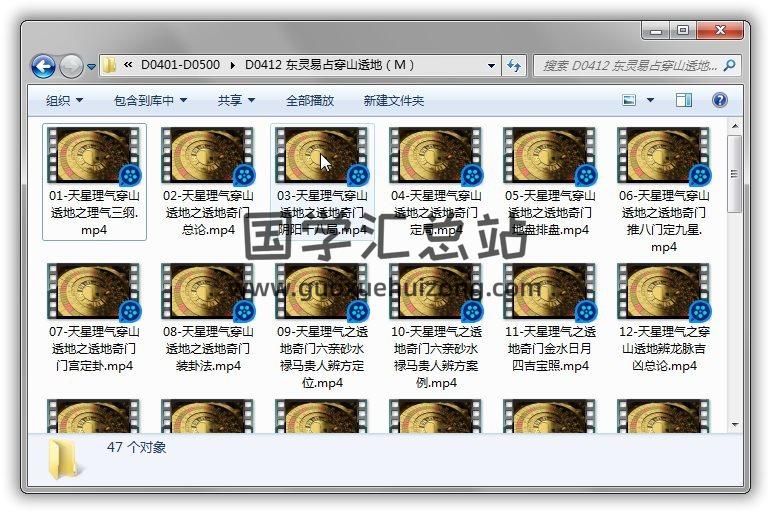Select the 04 透地奇门定局.mp4 video icon

click(x=436, y=156)
